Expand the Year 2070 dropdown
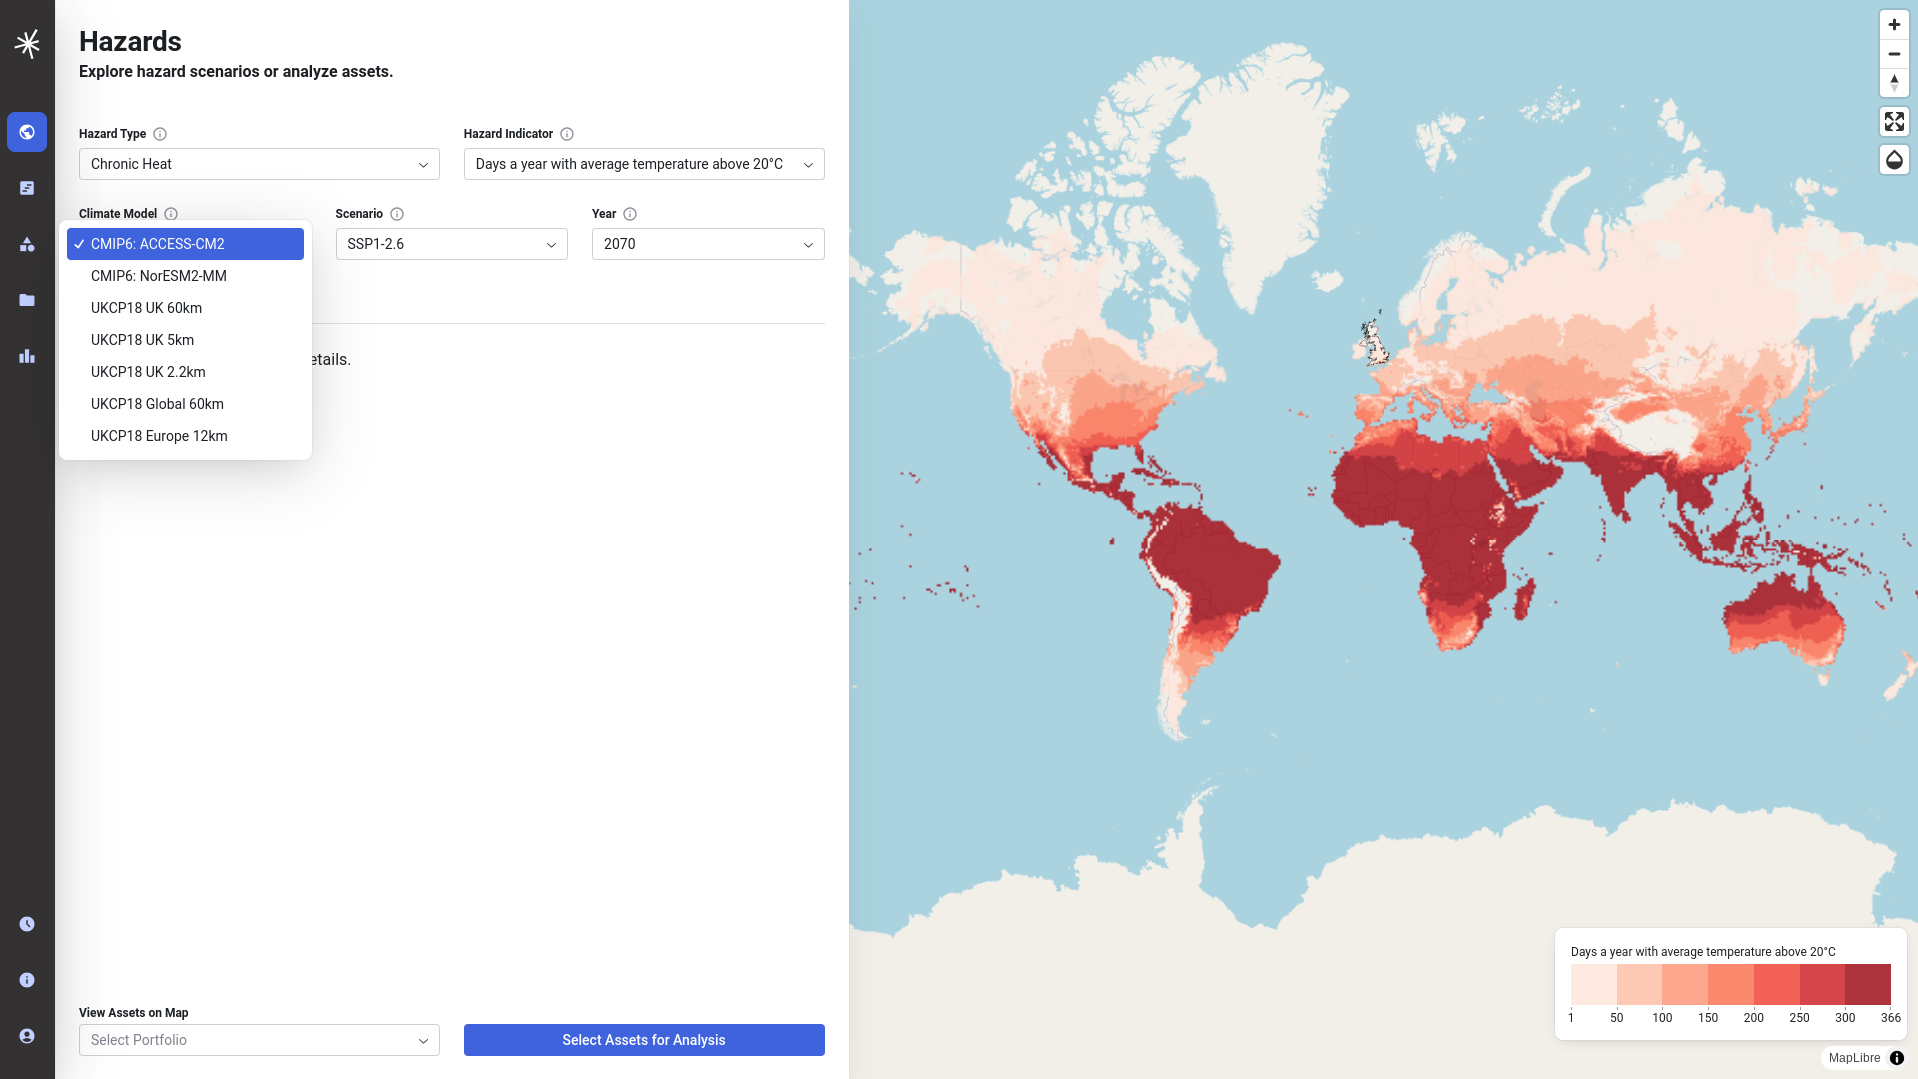Screen dimensions: 1918x1079 point(708,244)
